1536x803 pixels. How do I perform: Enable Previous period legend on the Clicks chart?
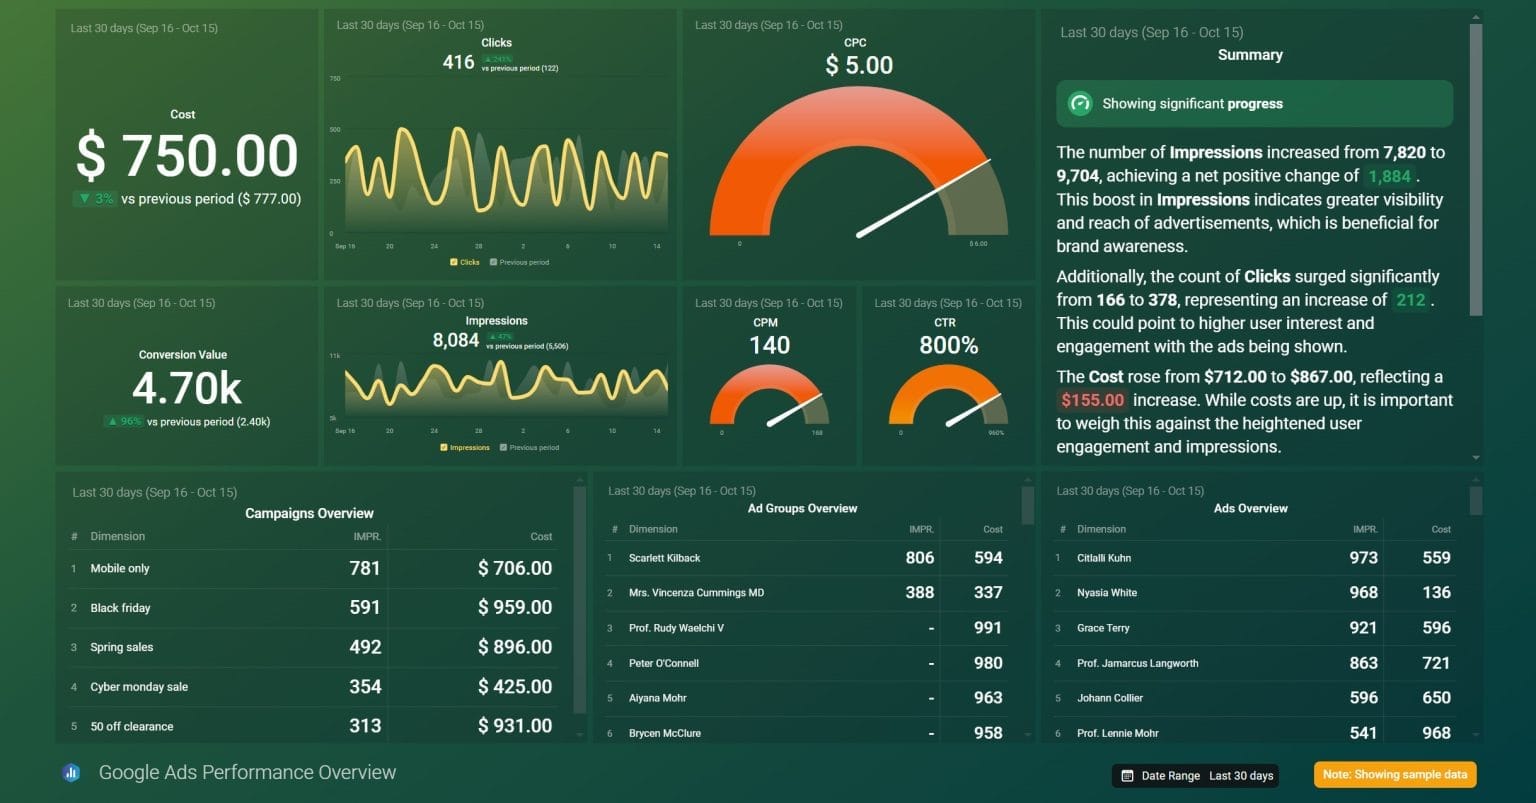[x=492, y=262]
